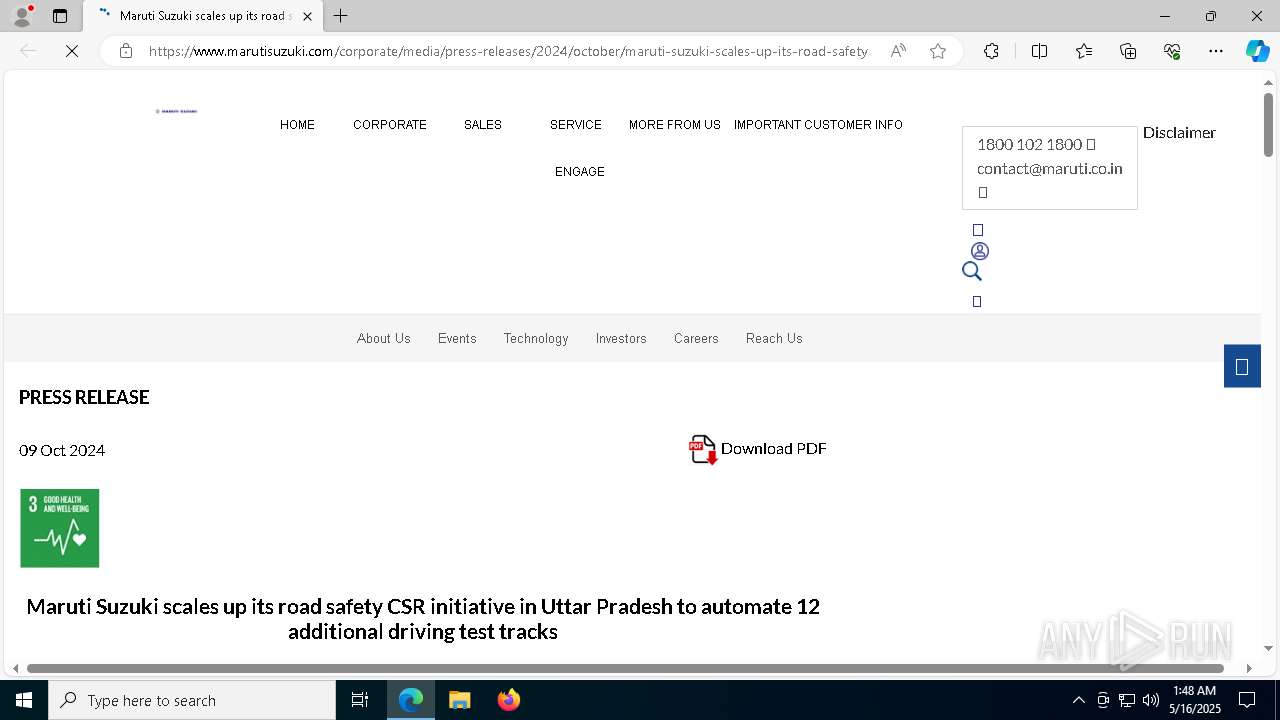The image size is (1280, 720).
Task: Go to the Events section
Action: click(x=457, y=338)
